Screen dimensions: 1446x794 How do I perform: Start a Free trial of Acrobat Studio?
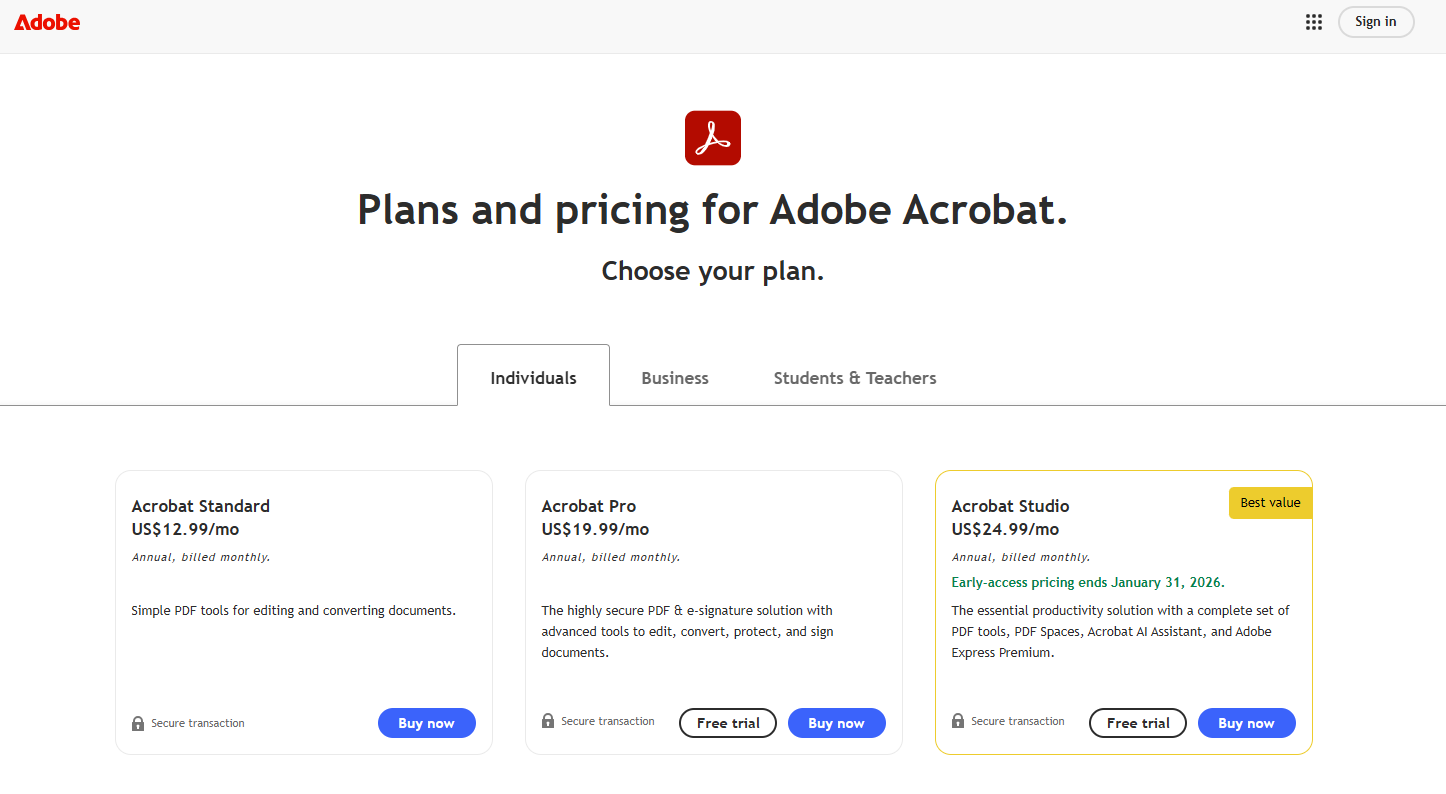[1137, 722]
